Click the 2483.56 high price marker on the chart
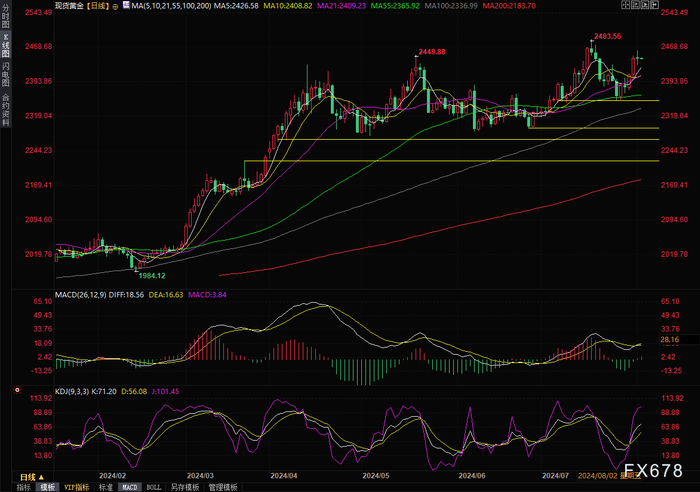The image size is (700, 492). pos(608,36)
